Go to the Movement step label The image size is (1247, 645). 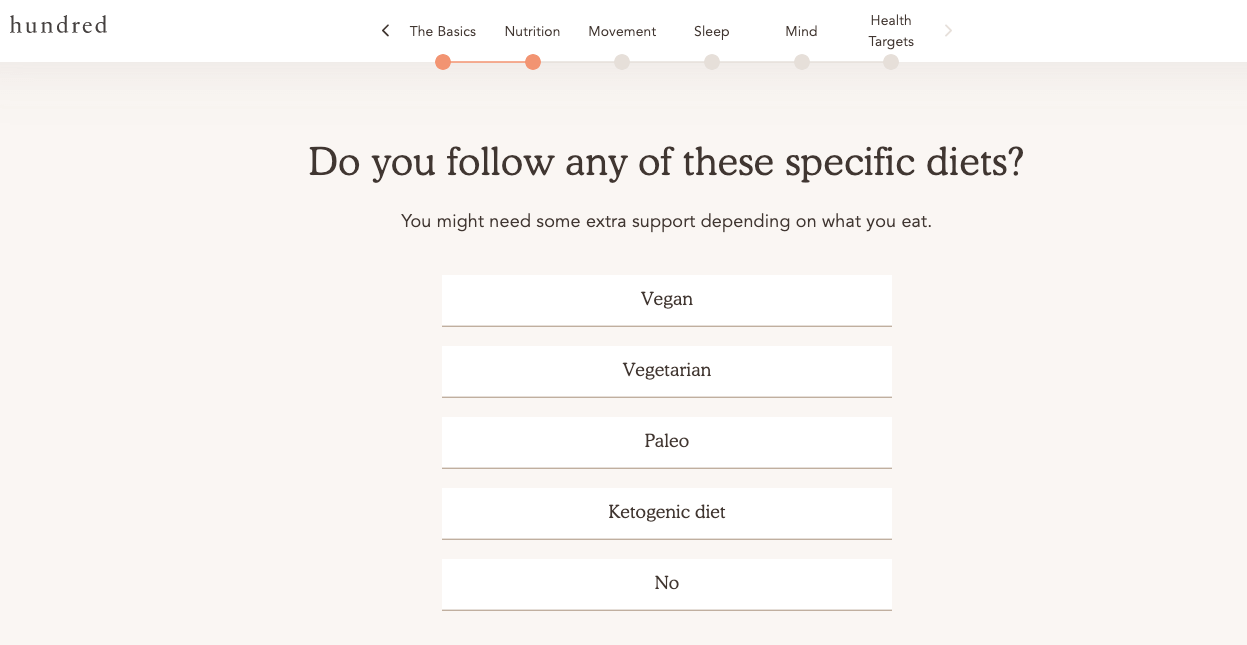point(622,31)
